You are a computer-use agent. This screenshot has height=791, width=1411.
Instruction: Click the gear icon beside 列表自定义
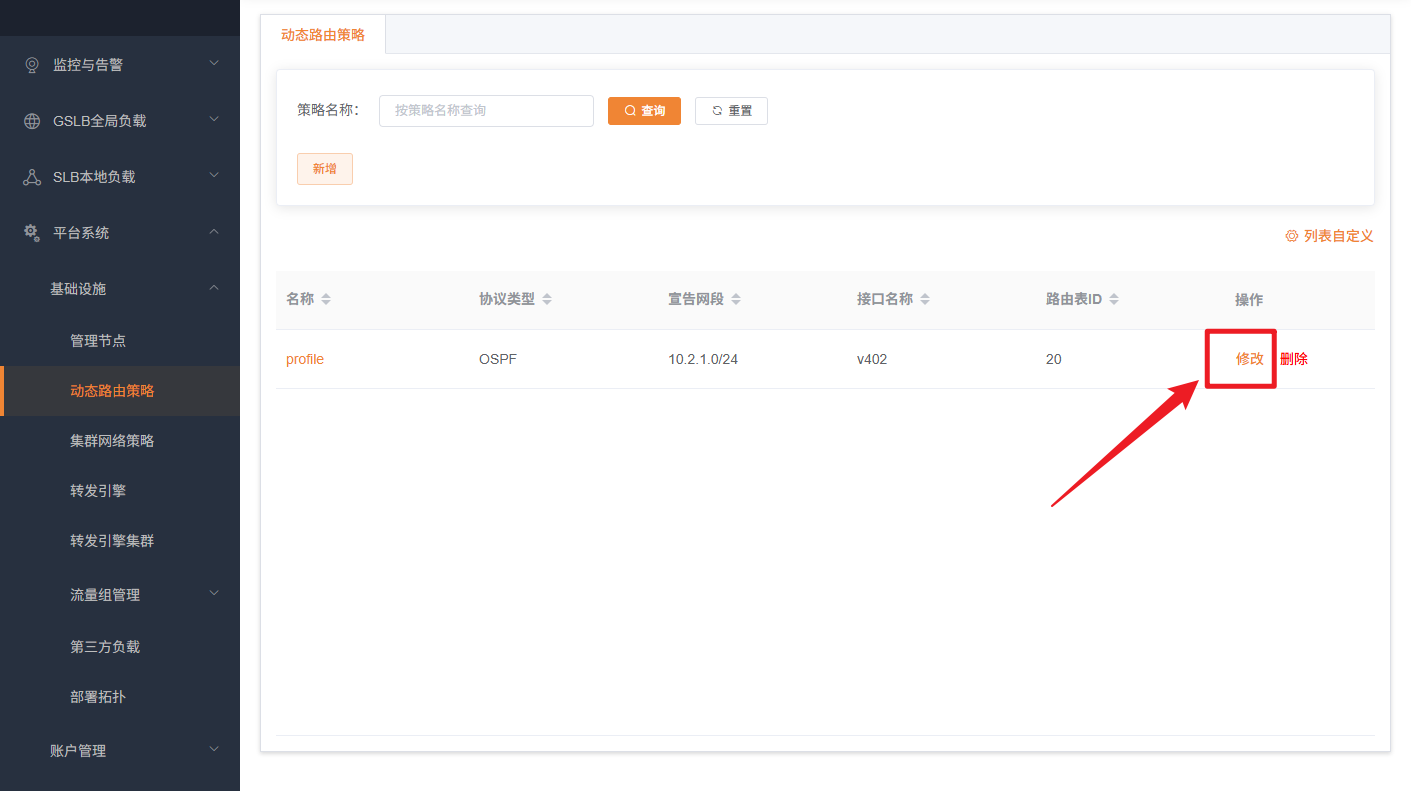click(x=1291, y=236)
